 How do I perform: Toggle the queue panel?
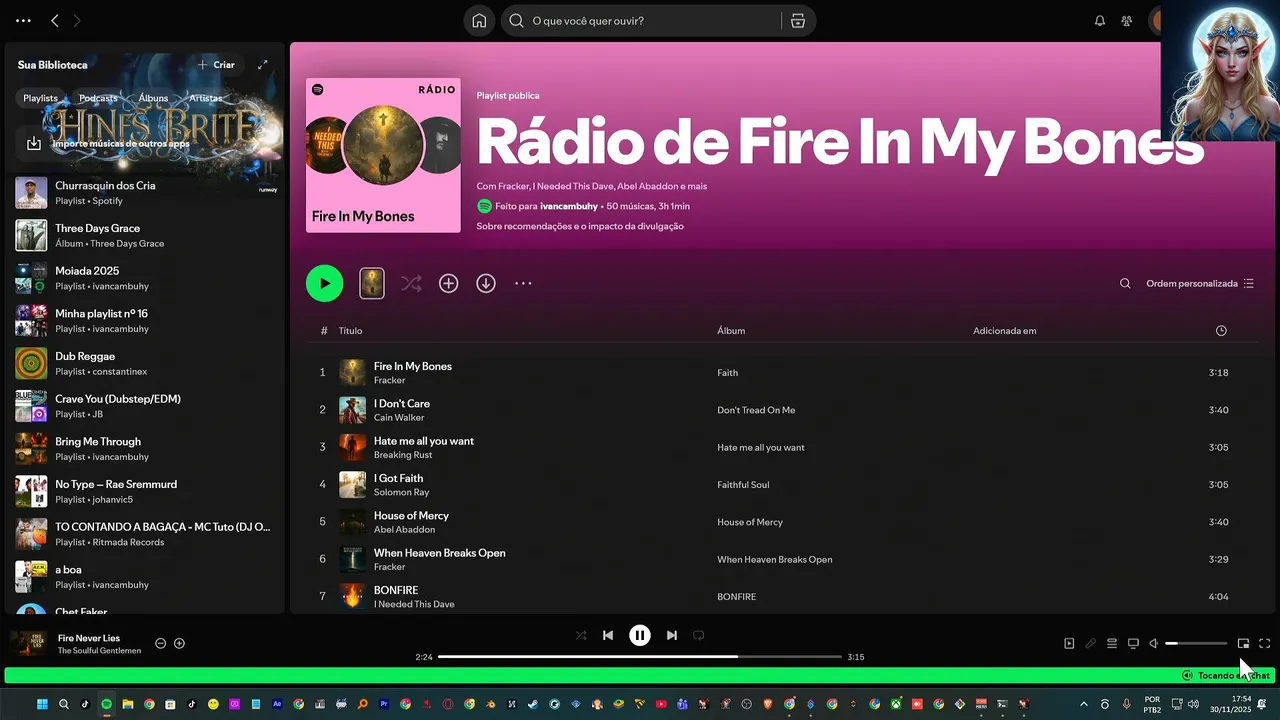1112,644
